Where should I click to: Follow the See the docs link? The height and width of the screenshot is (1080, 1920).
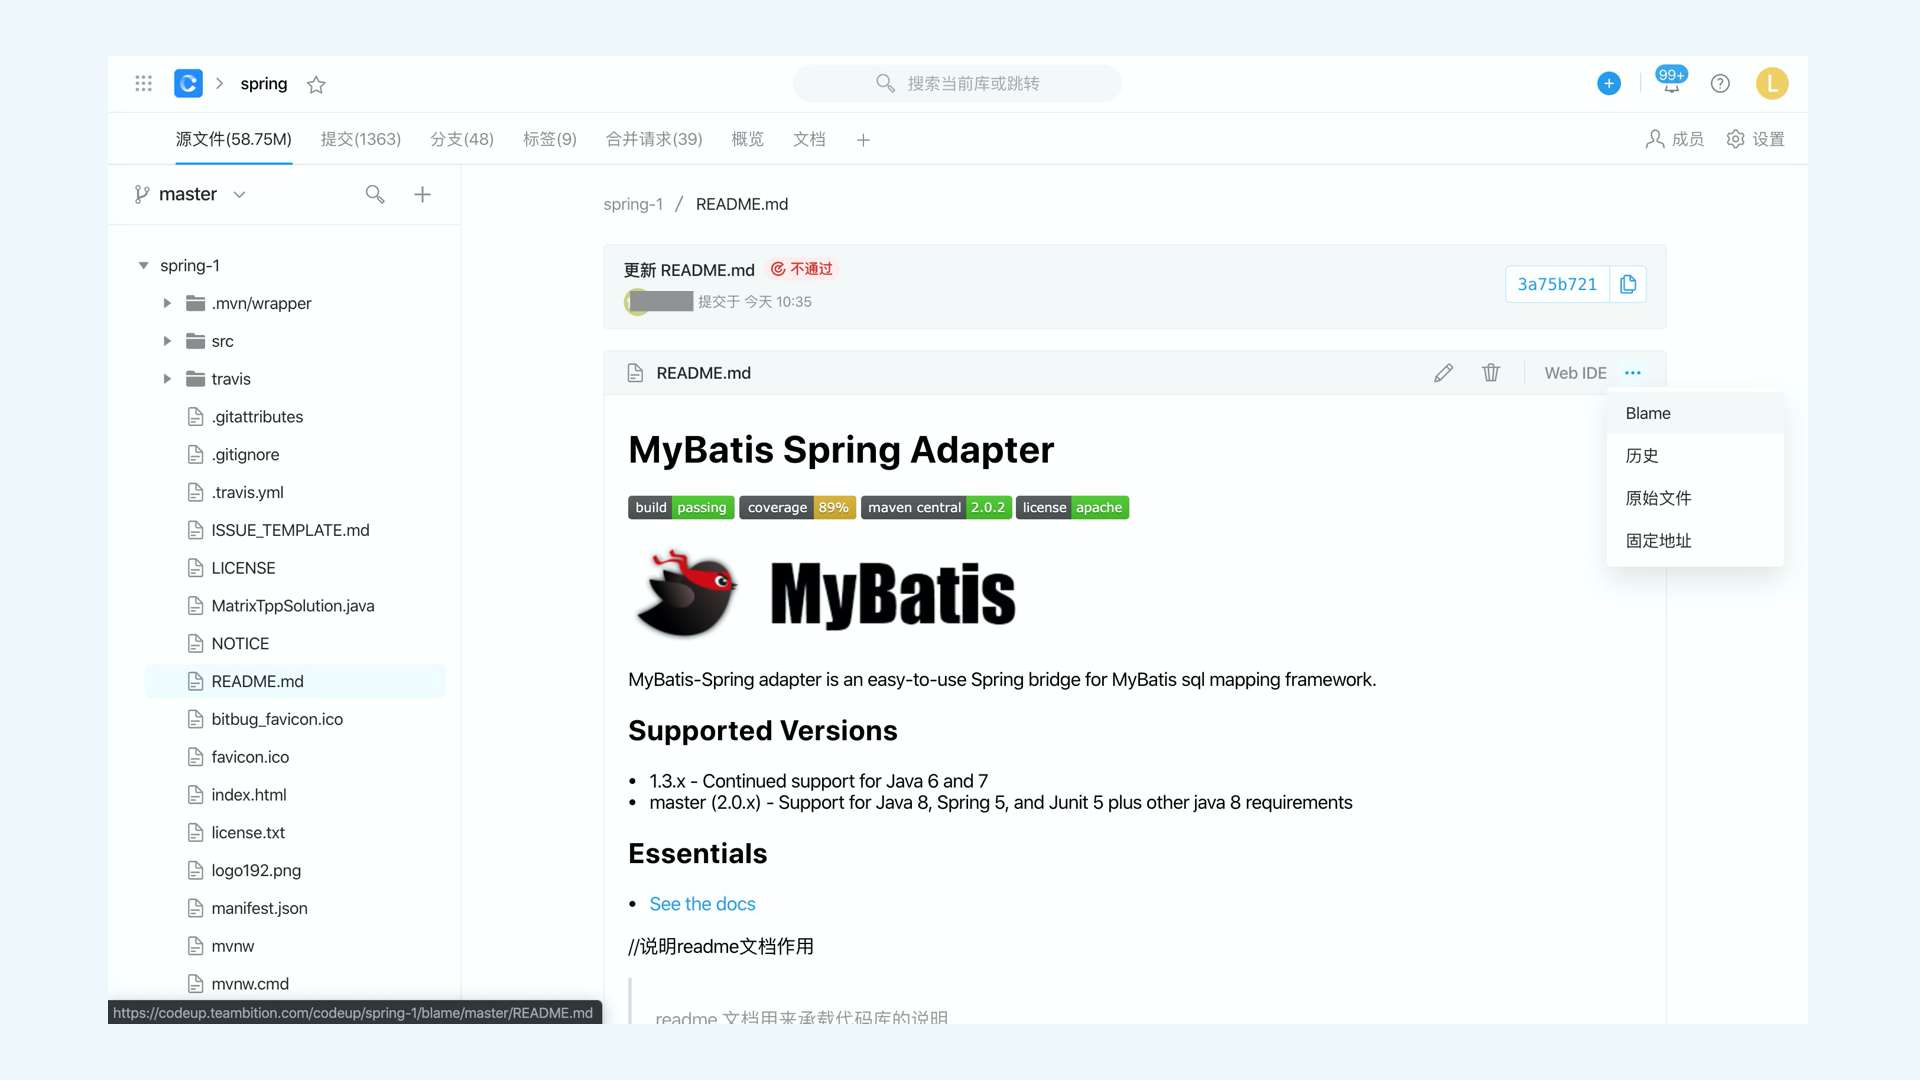702,904
